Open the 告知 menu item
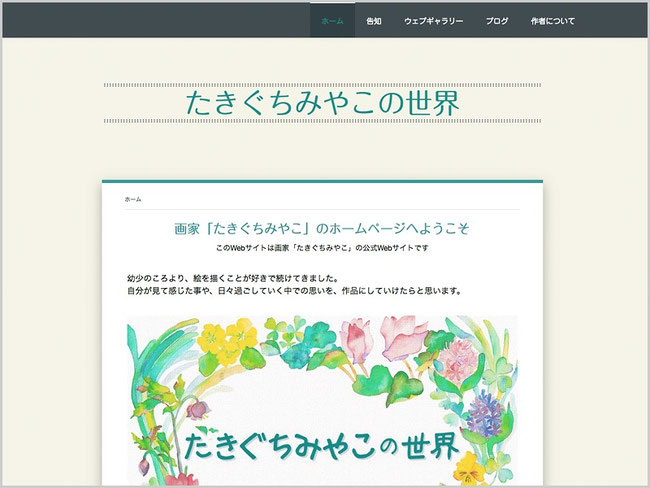650x488 pixels. tap(374, 21)
